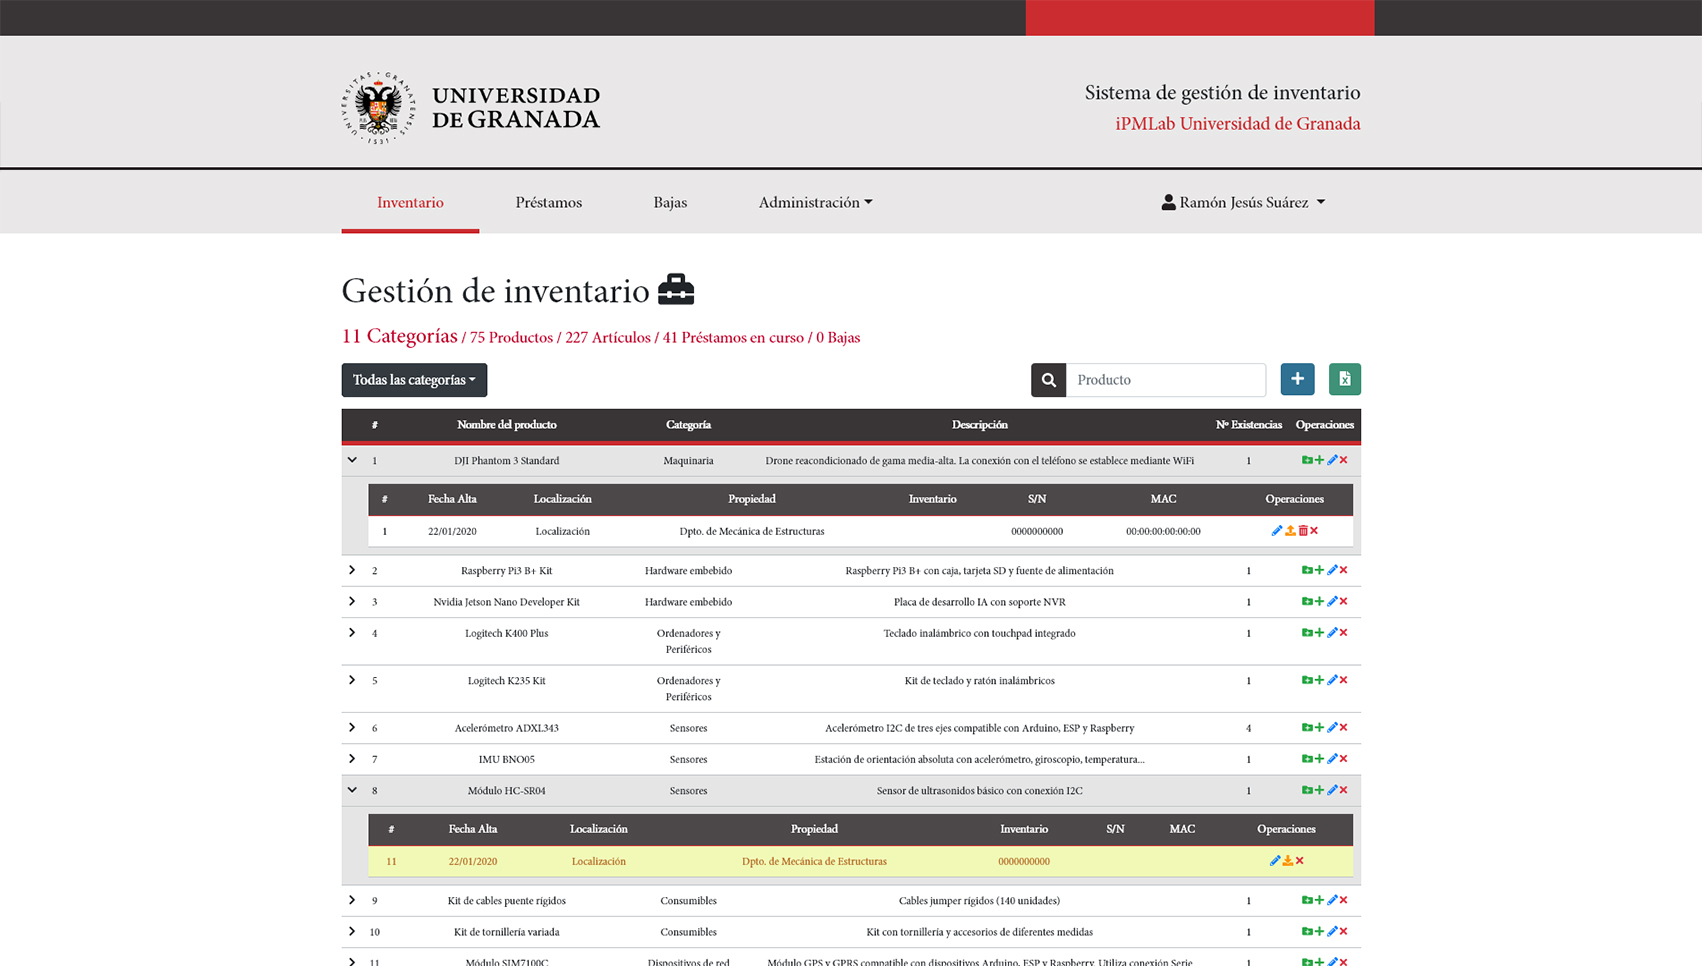Export the inventory to Excel
The image size is (1702, 966).
1345,379
